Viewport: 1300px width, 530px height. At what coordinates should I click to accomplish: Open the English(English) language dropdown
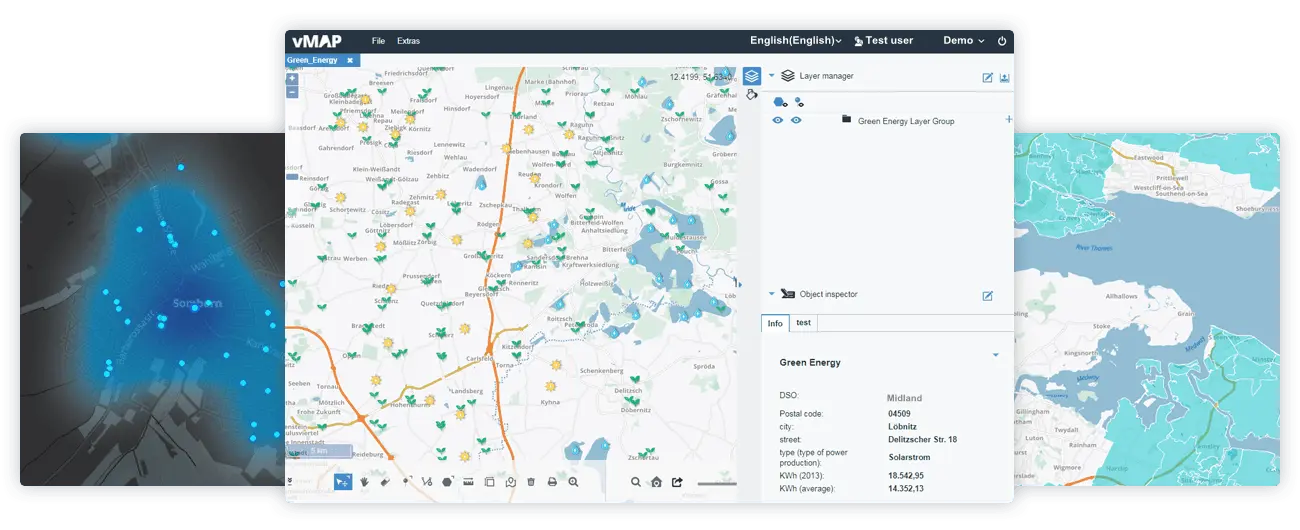796,41
